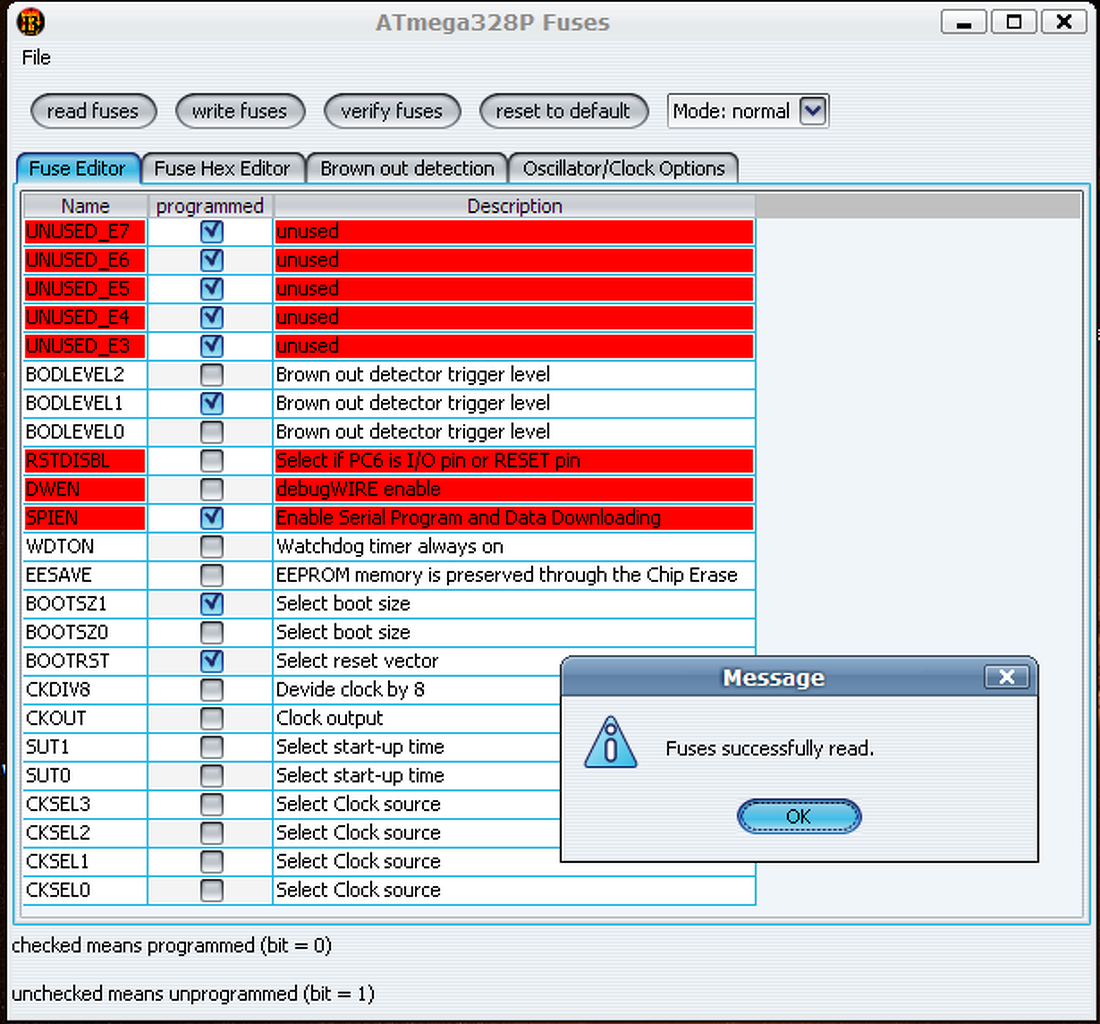Screen dimensions: 1100x1024
Task: Check the CKDIV8 checkbox
Action: coord(211,689)
